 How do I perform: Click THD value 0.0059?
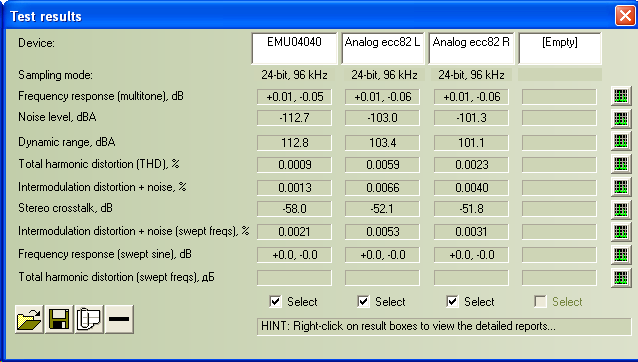[382, 165]
